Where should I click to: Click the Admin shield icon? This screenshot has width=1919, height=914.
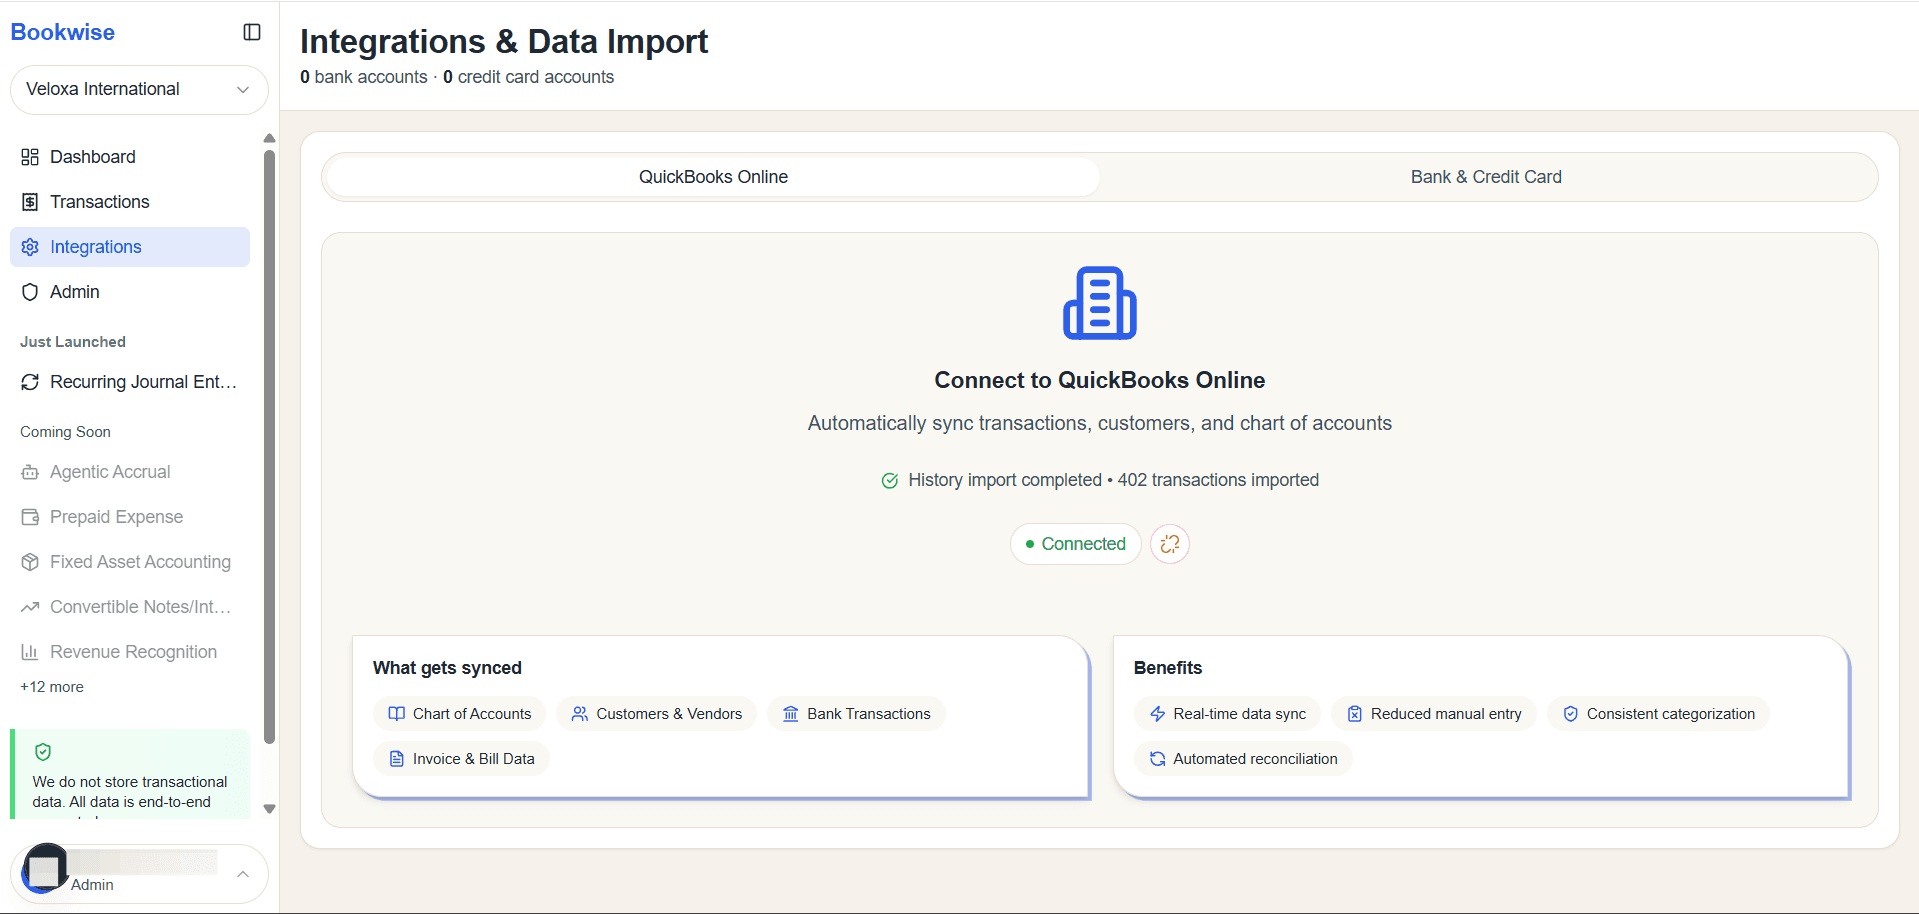click(30, 292)
